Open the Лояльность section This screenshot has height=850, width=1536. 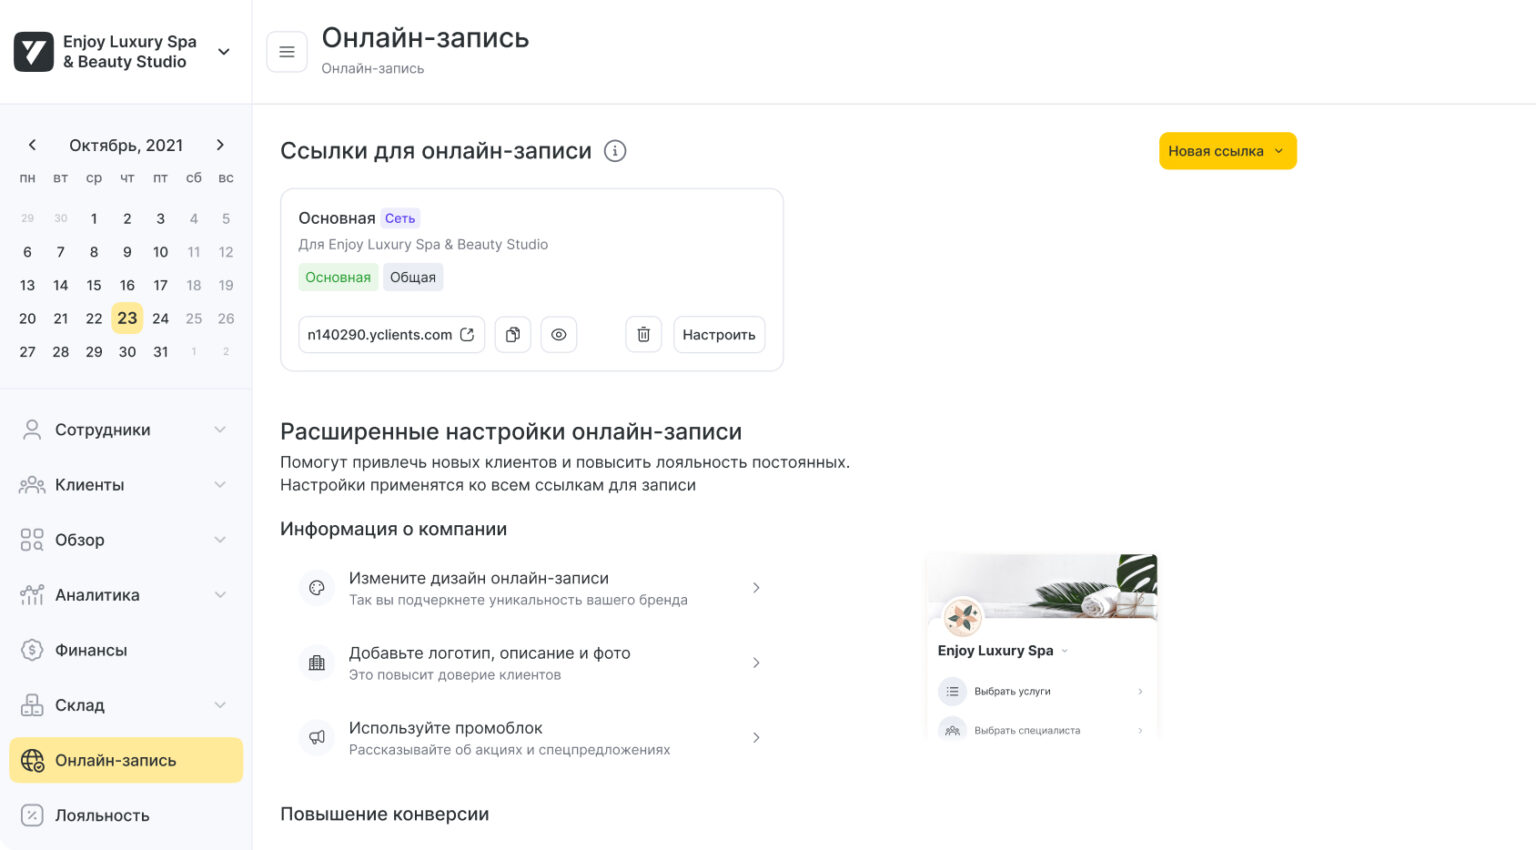point(102,815)
